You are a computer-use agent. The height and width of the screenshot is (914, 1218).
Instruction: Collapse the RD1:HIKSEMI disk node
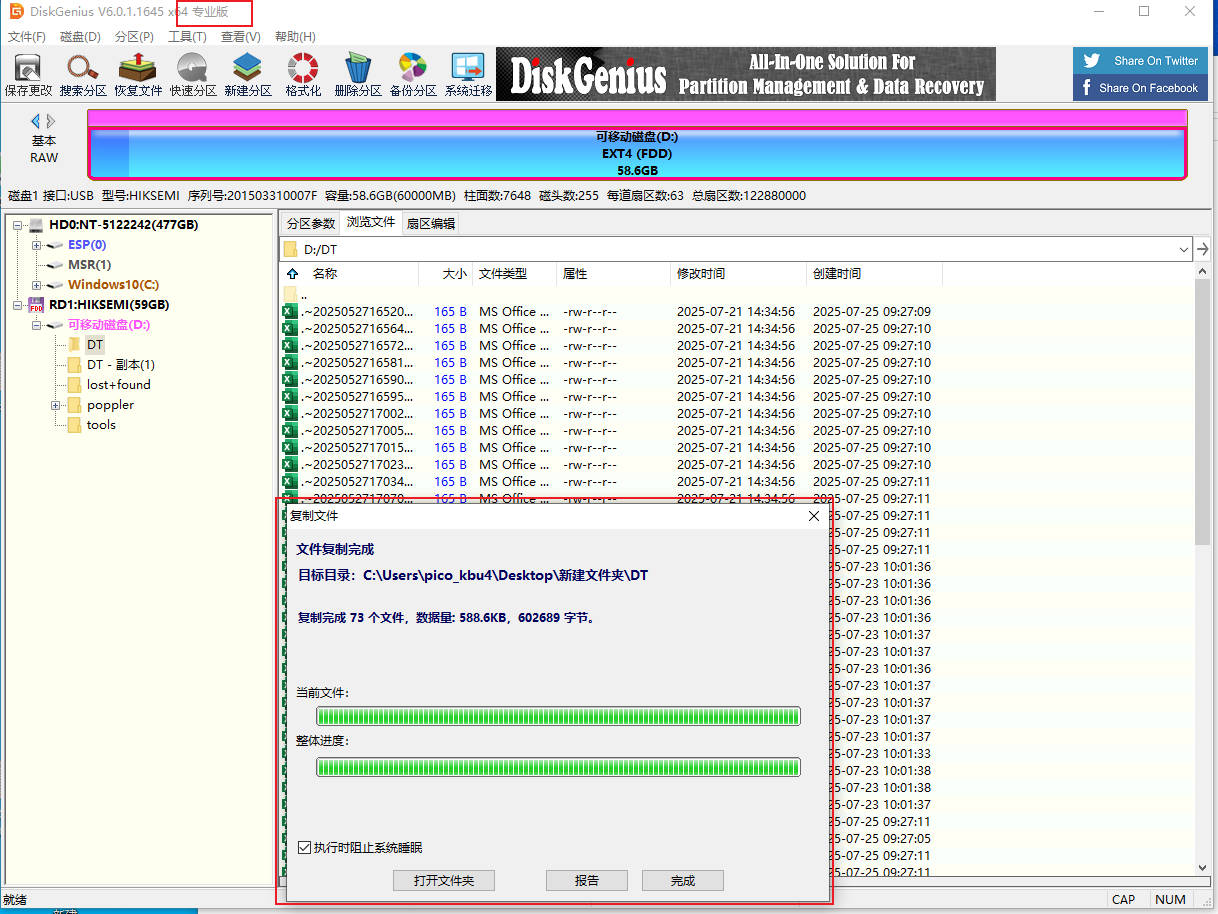click(x=18, y=305)
